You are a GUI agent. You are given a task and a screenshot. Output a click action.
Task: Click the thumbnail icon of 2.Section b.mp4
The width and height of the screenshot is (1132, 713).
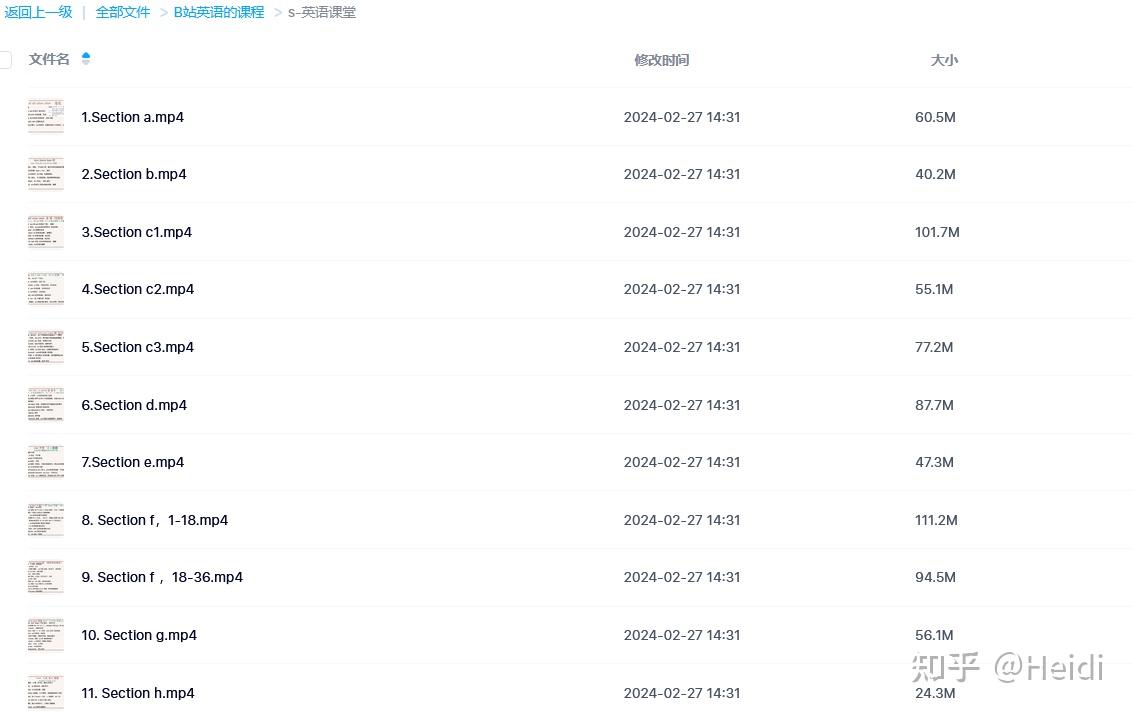pyautogui.click(x=45, y=174)
